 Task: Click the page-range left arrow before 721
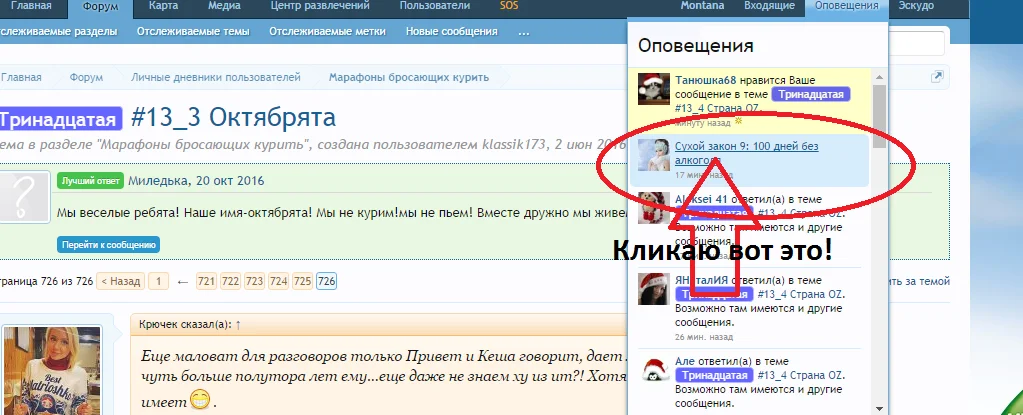[x=183, y=282]
